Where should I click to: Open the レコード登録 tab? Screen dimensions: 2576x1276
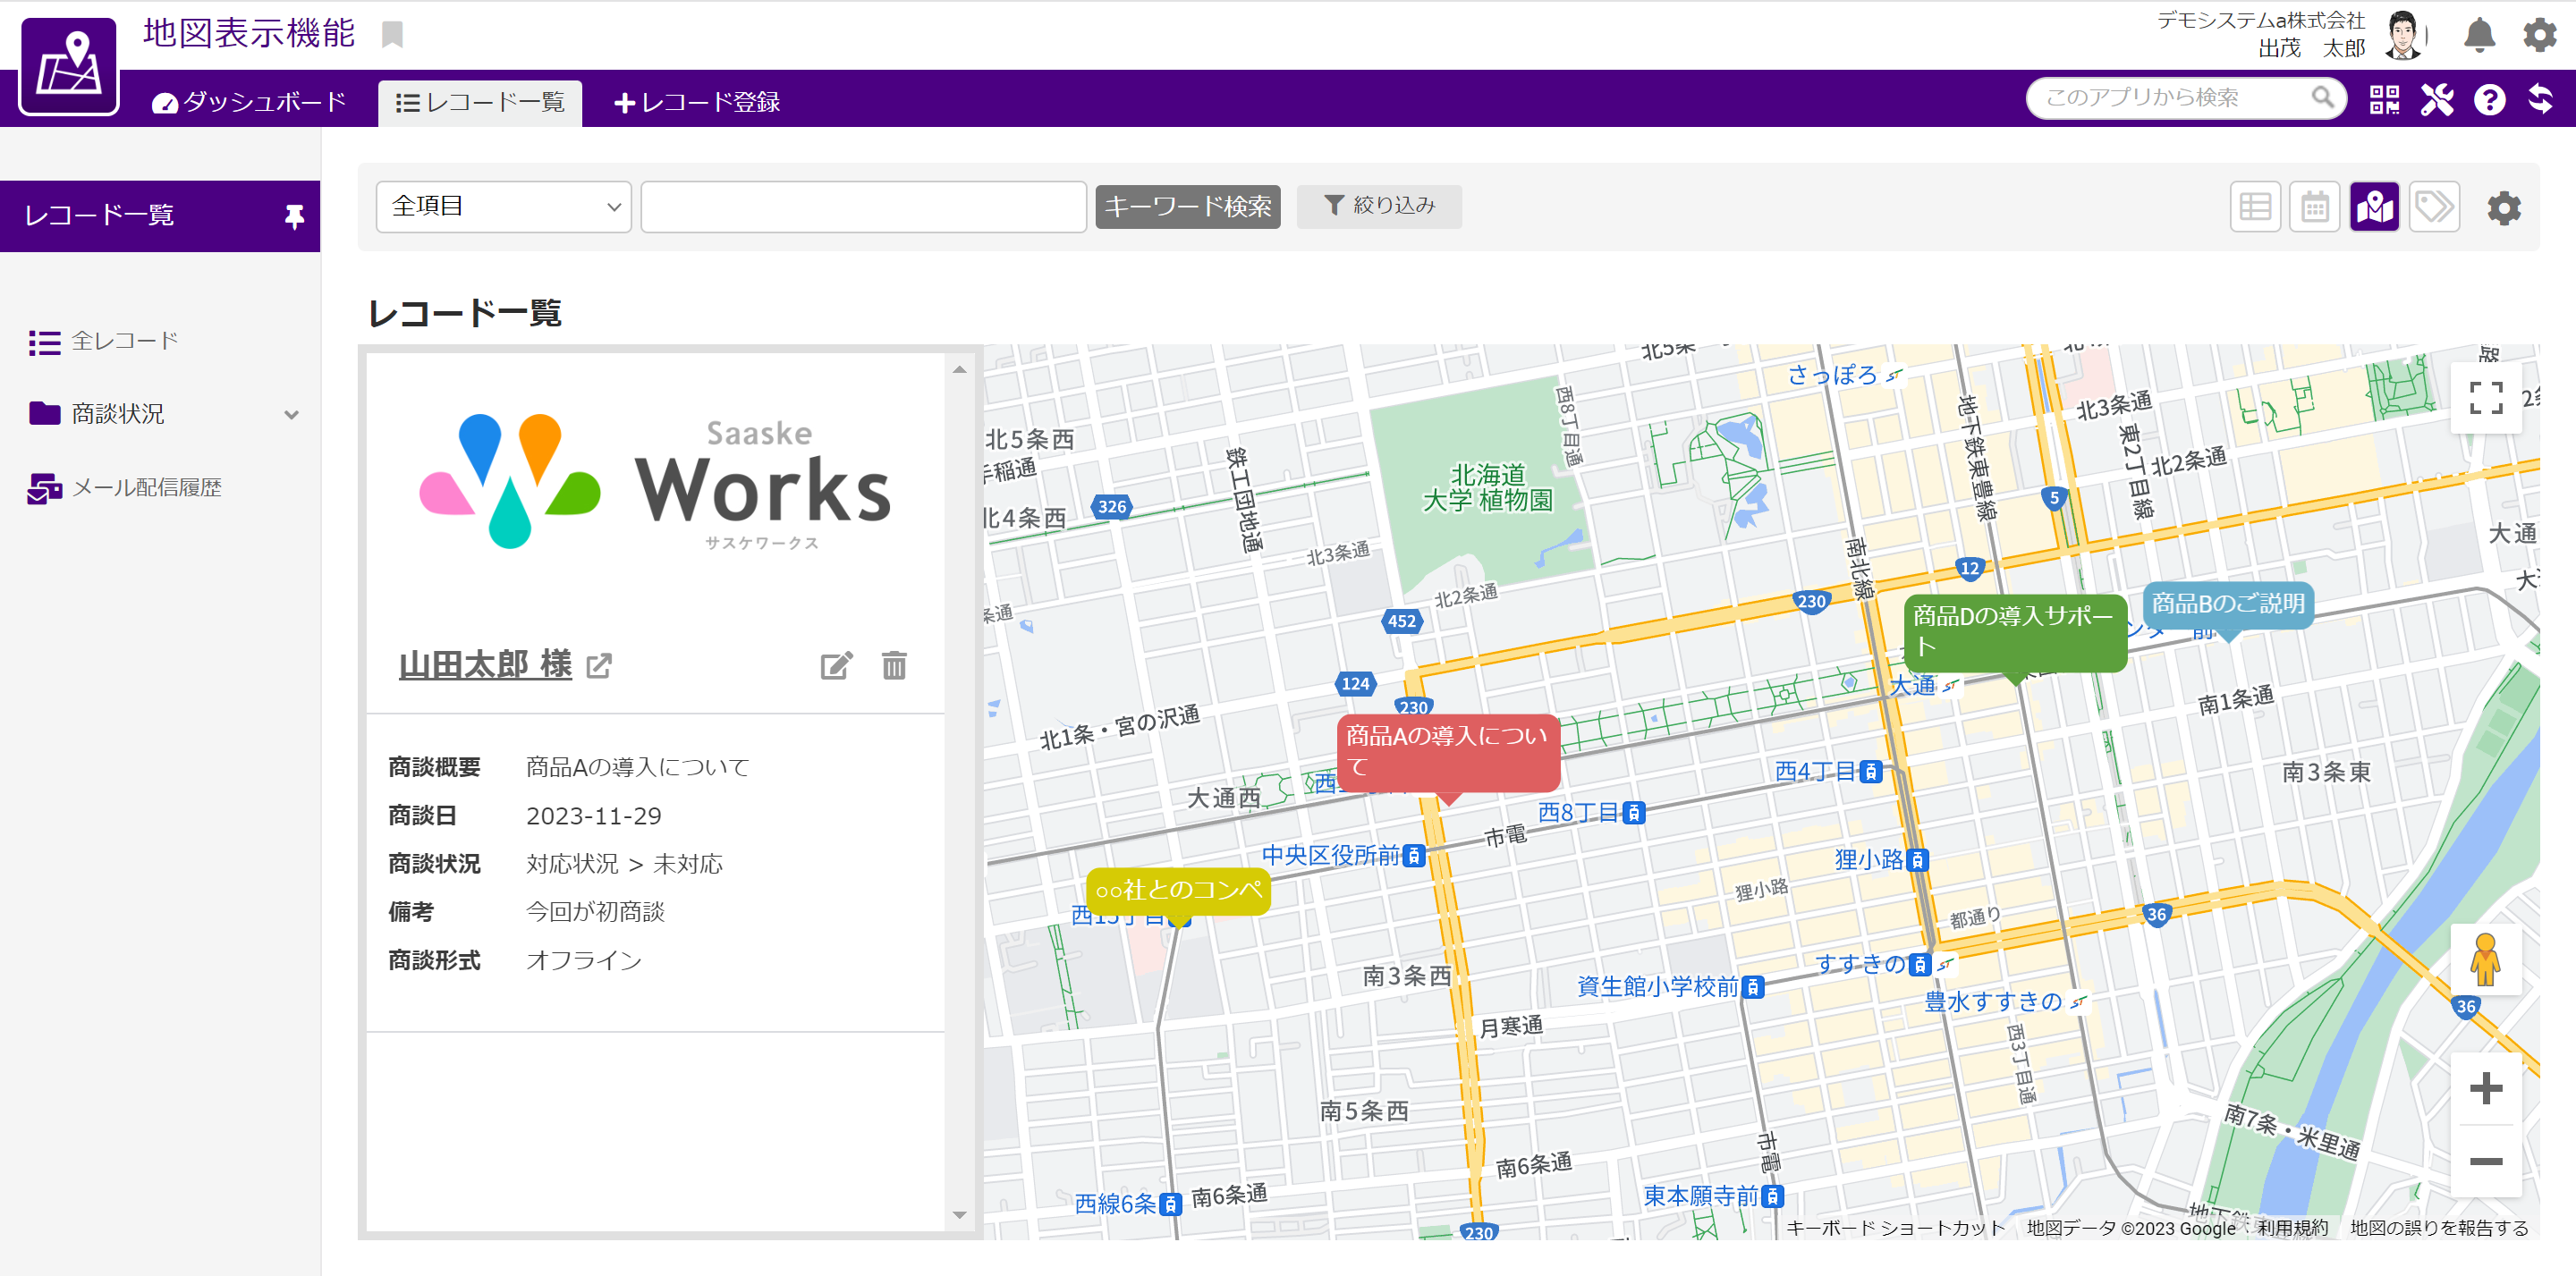point(696,102)
